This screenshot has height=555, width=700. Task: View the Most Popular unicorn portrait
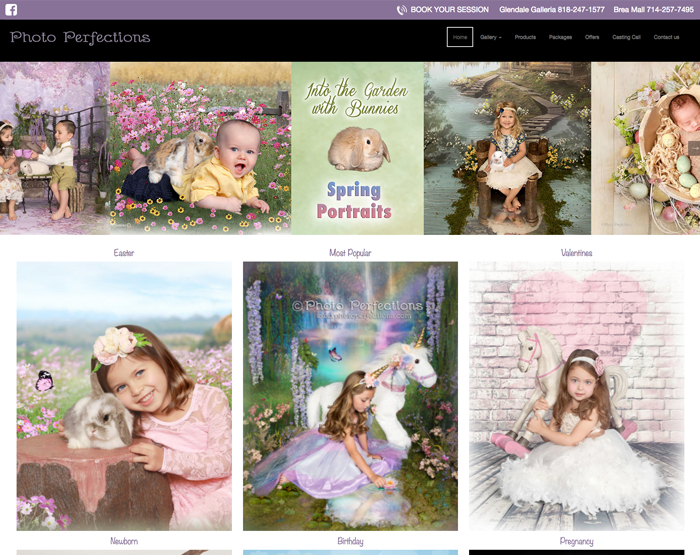pyautogui.click(x=350, y=396)
